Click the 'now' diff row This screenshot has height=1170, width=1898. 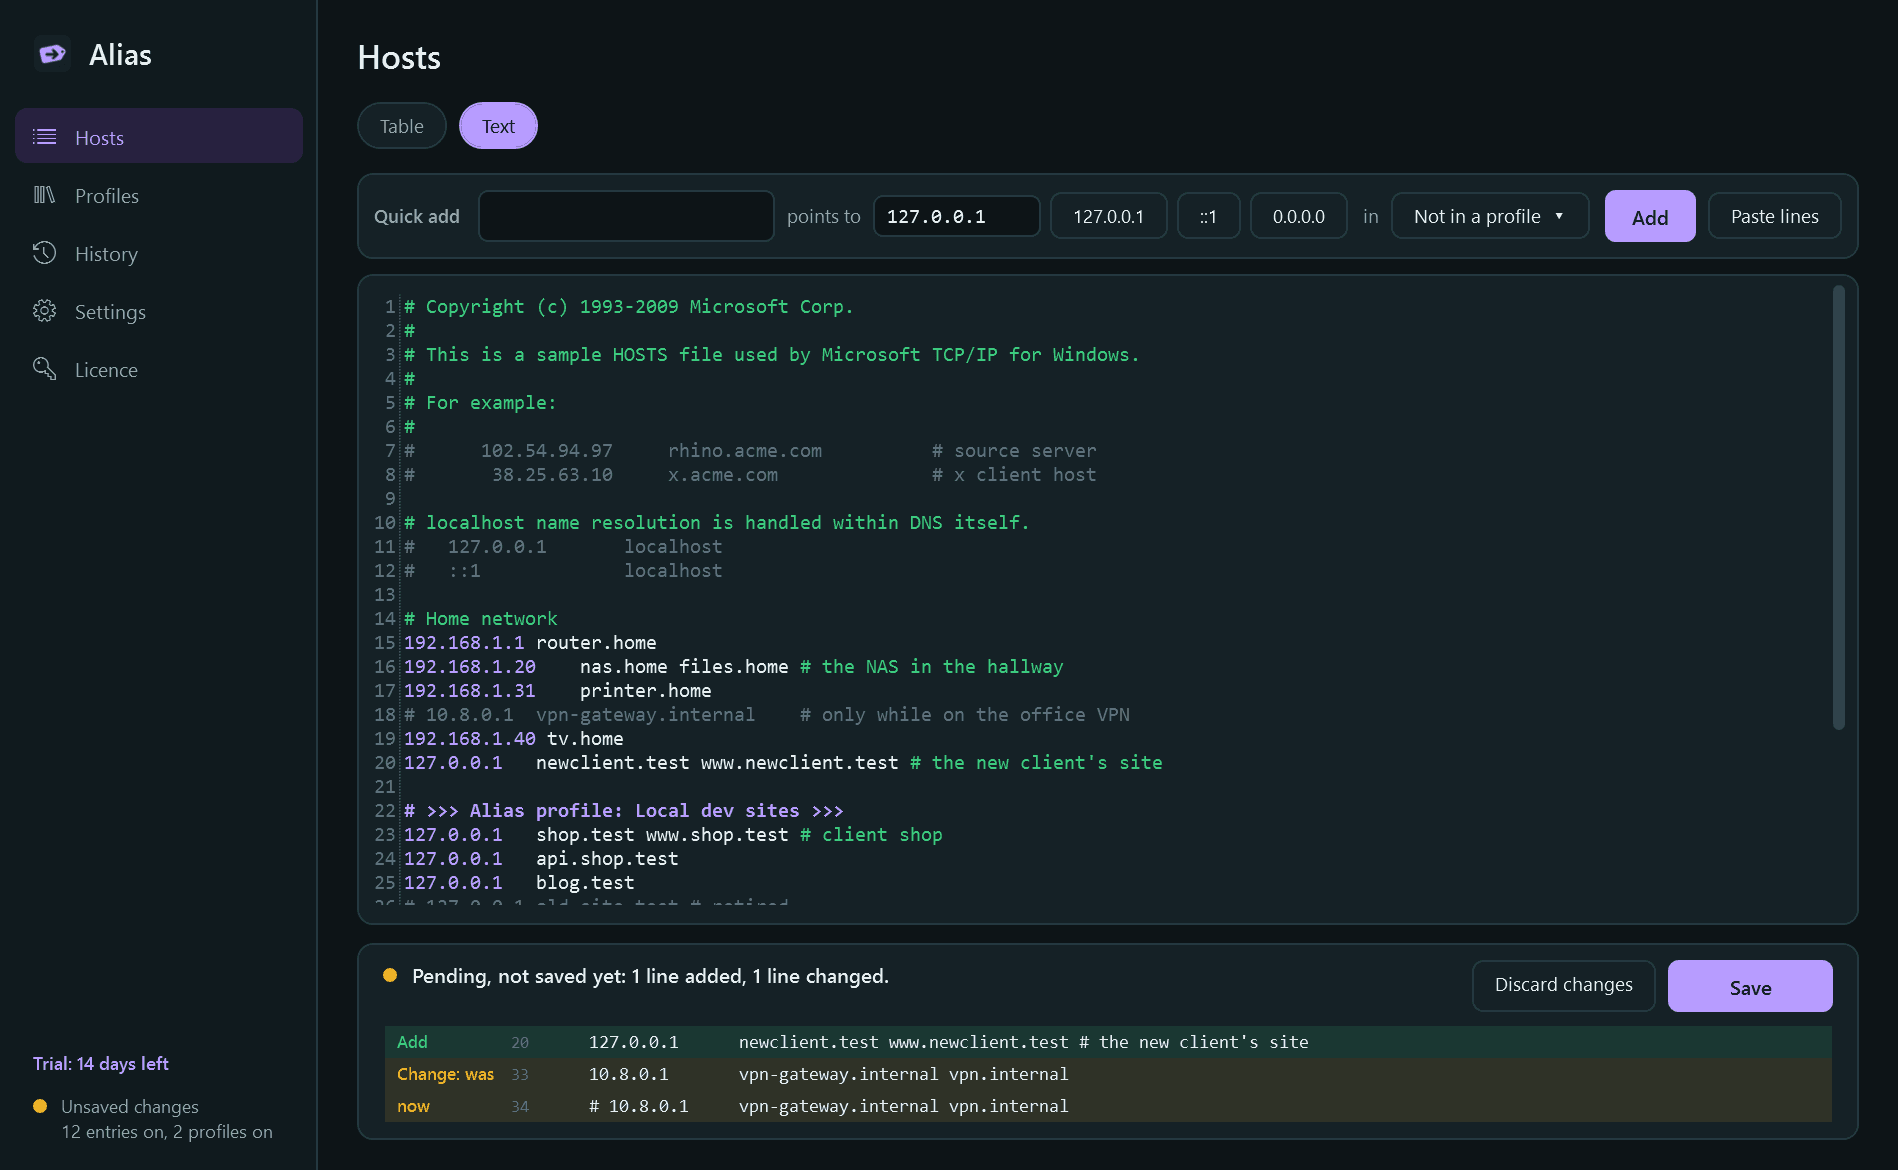[x=1108, y=1106]
